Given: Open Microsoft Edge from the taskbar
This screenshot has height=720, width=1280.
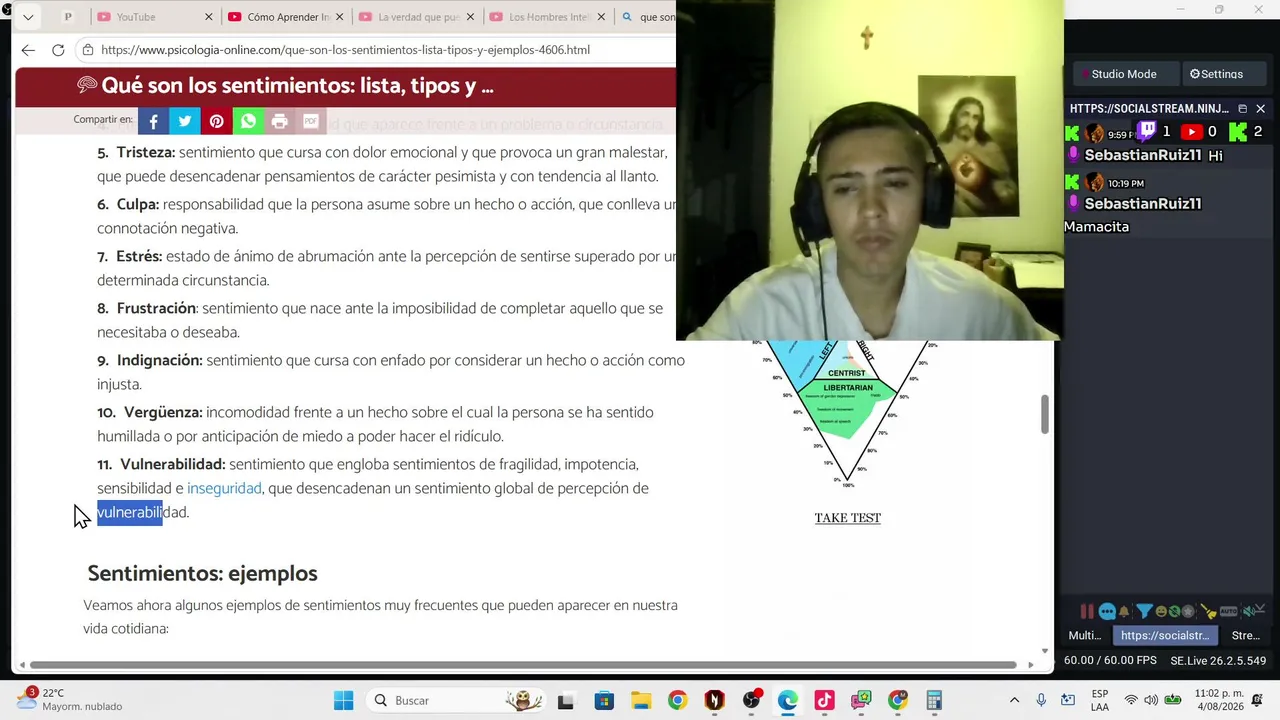Looking at the screenshot, I should [788, 700].
